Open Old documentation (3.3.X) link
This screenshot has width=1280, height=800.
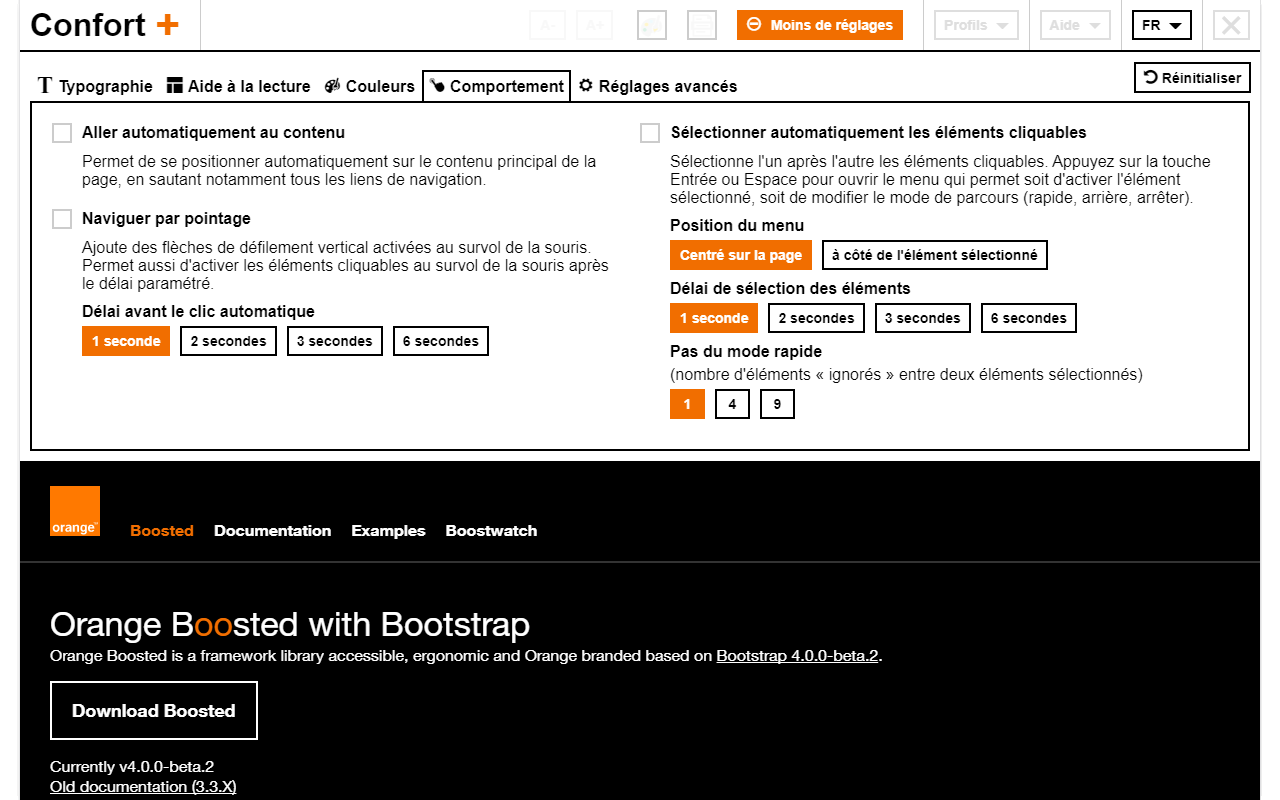143,787
